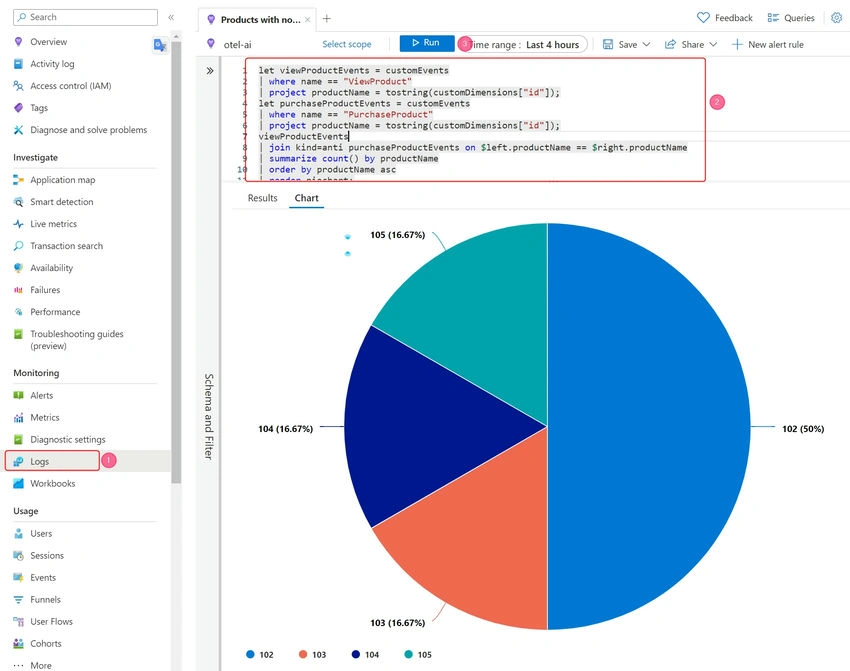Viewport: 850px width, 671px height.
Task: Toggle legend item 103
Action: [x=312, y=655]
